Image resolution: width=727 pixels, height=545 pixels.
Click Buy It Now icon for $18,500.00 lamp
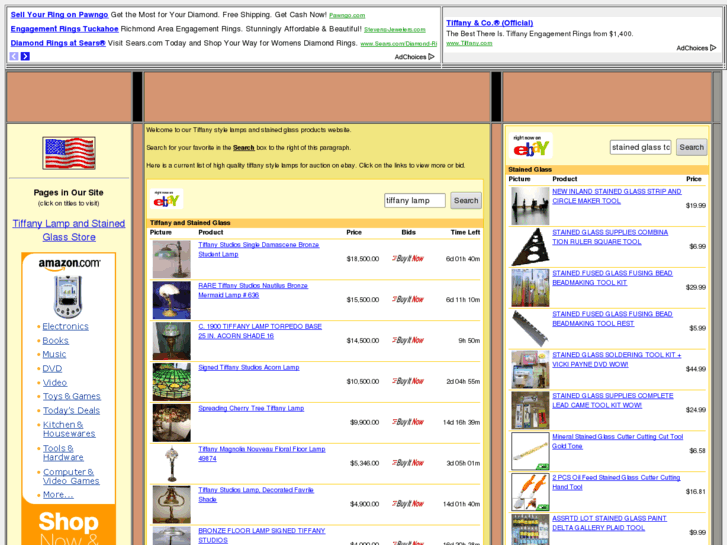point(408,258)
